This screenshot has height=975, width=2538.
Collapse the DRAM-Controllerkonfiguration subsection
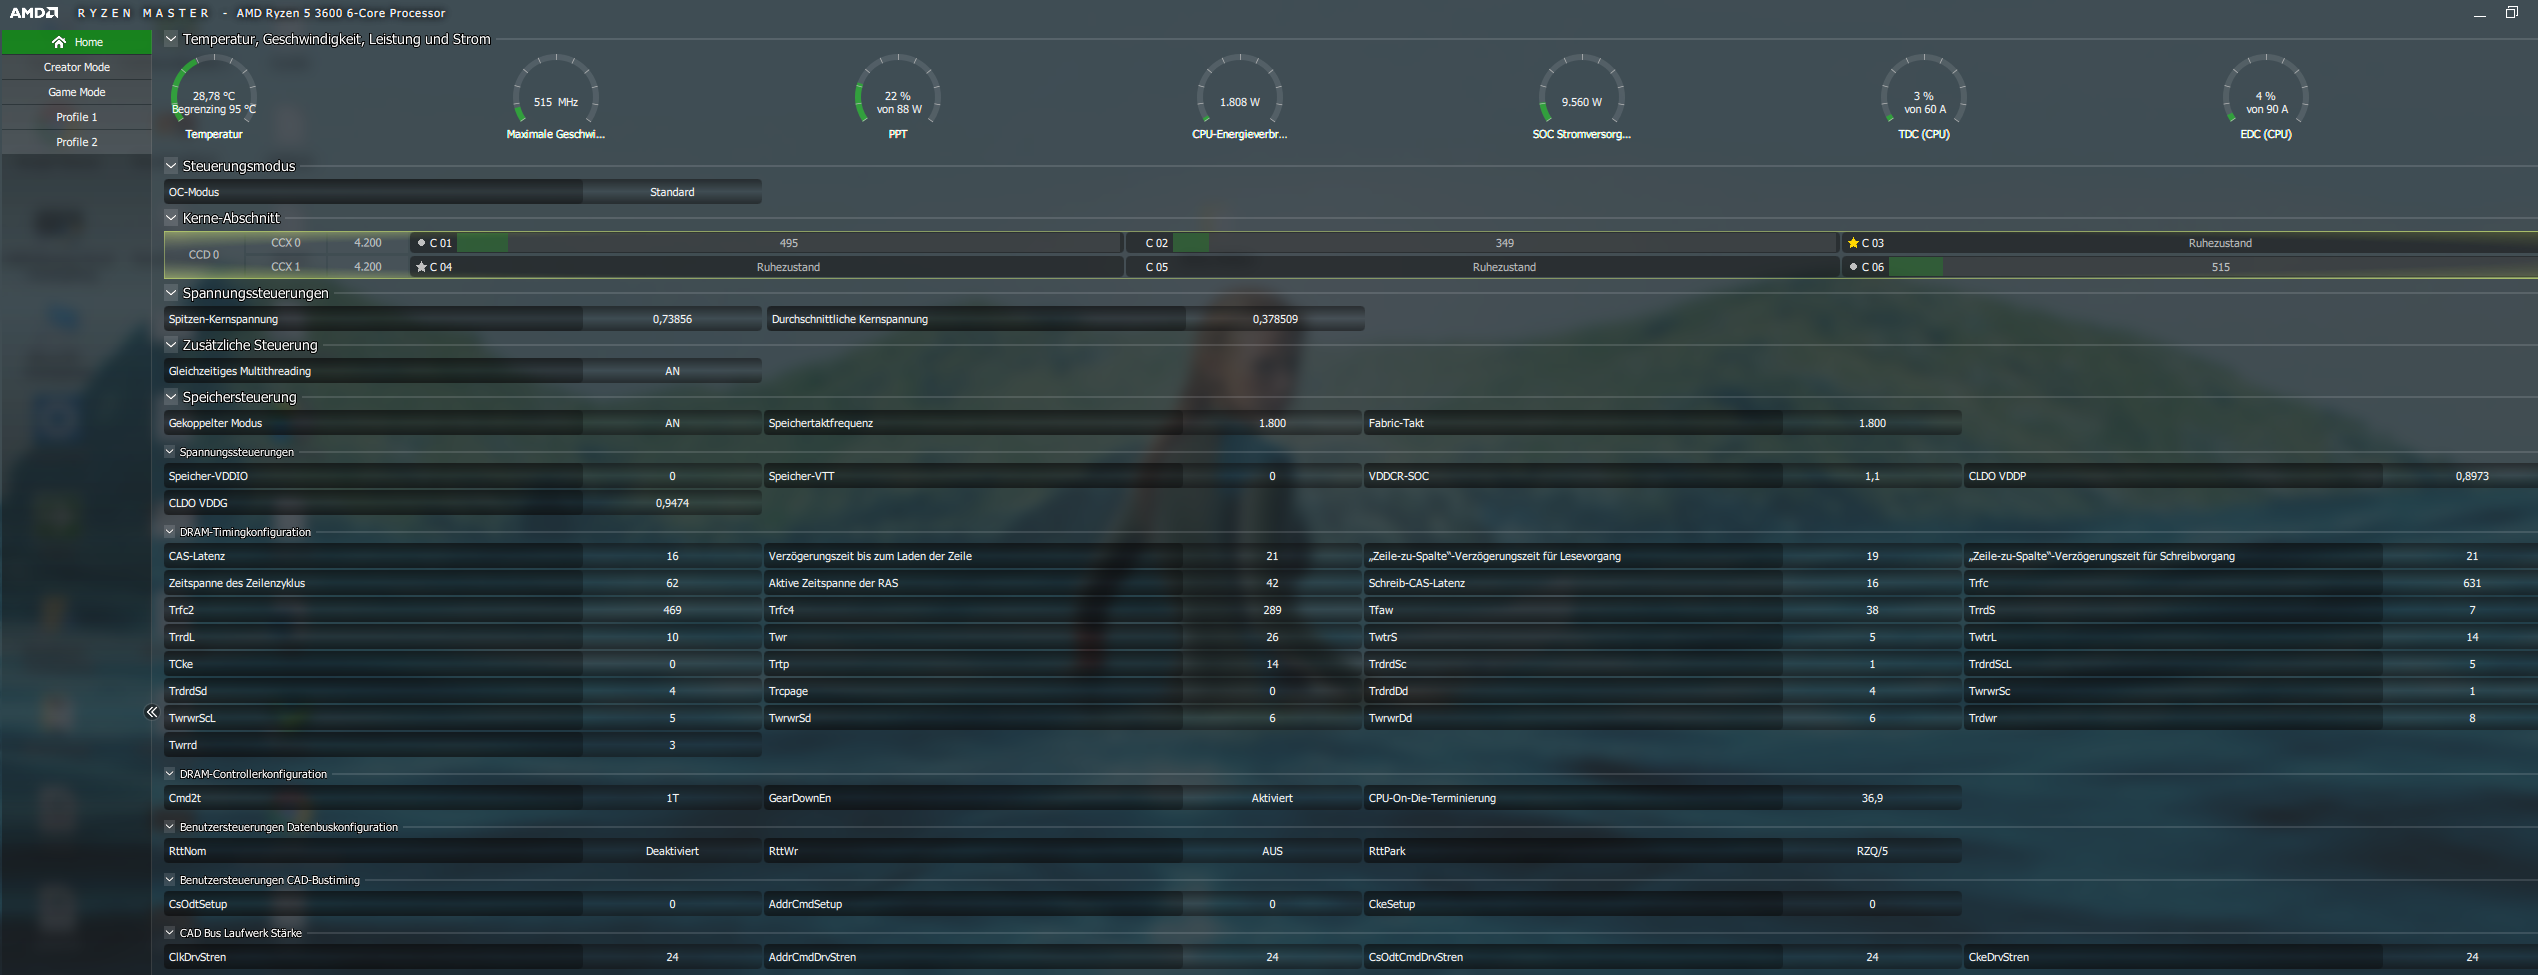click(x=170, y=774)
